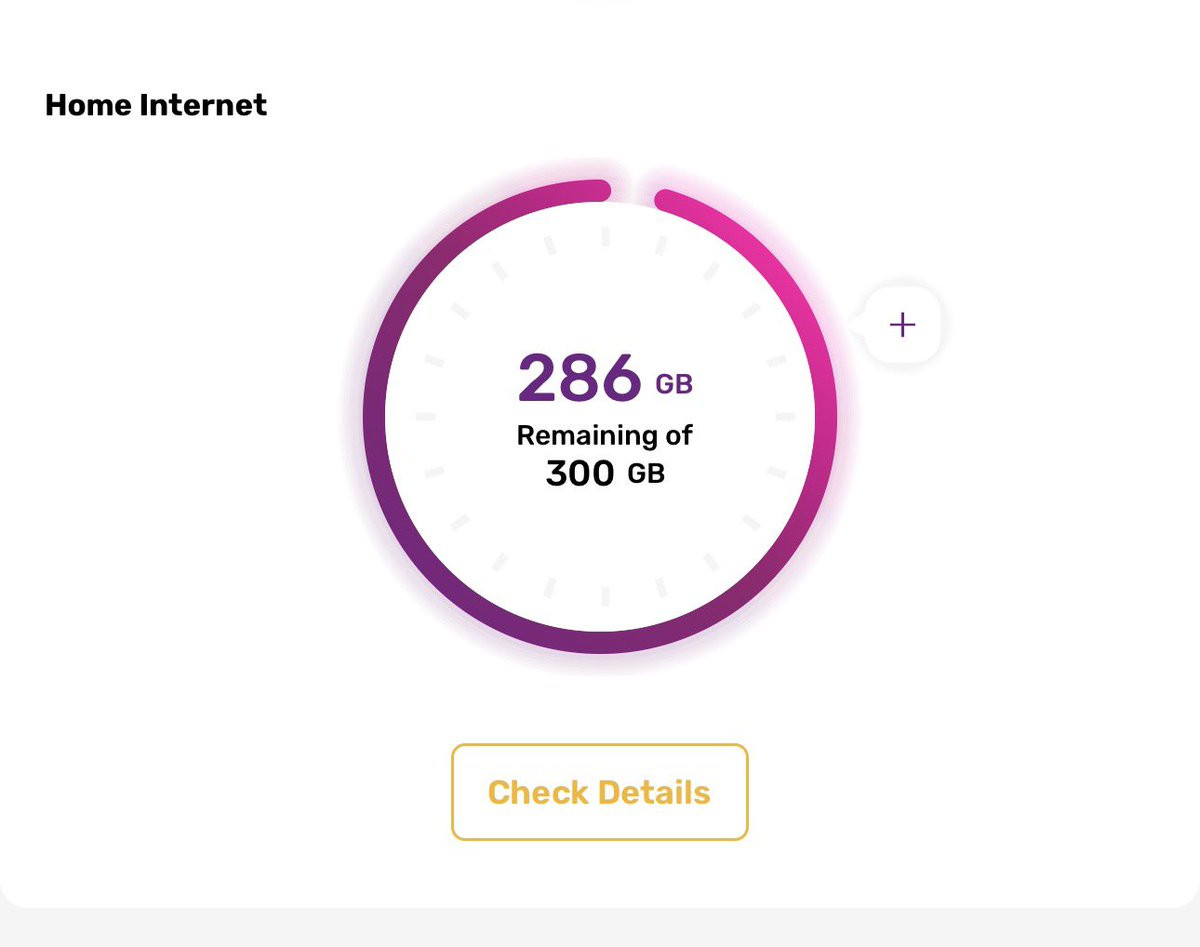Click the bottom of the purple usage ring
The image size is (1200, 947).
[x=600, y=642]
